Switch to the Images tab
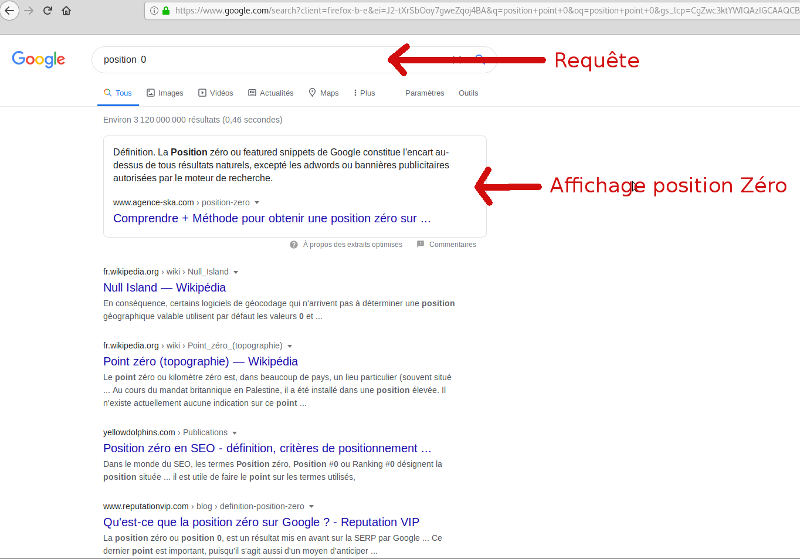This screenshot has height=559, width=800. pyautogui.click(x=165, y=93)
